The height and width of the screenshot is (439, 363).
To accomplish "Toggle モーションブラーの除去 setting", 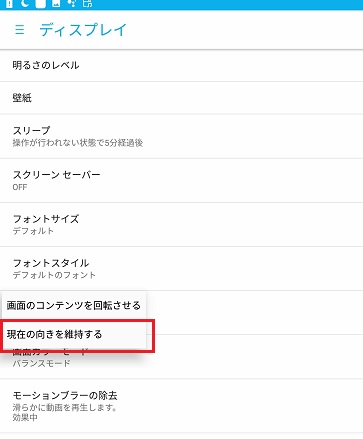I will coord(181,406).
